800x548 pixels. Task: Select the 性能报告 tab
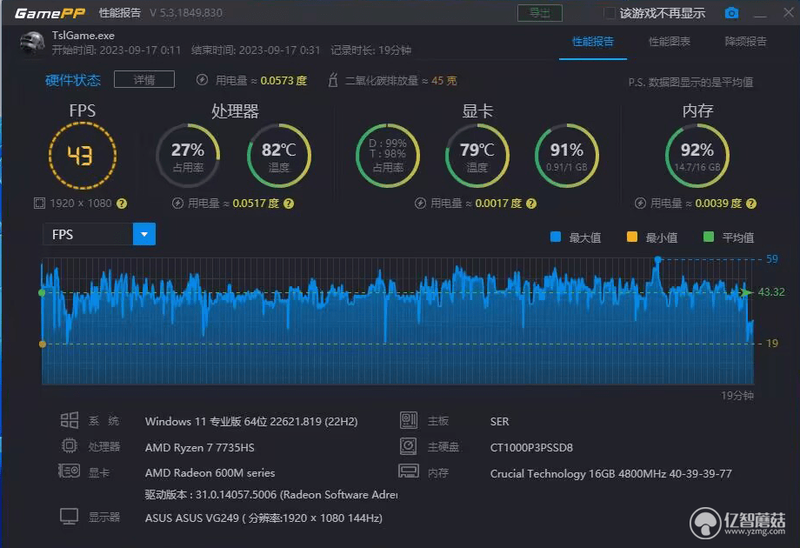pyautogui.click(x=593, y=41)
